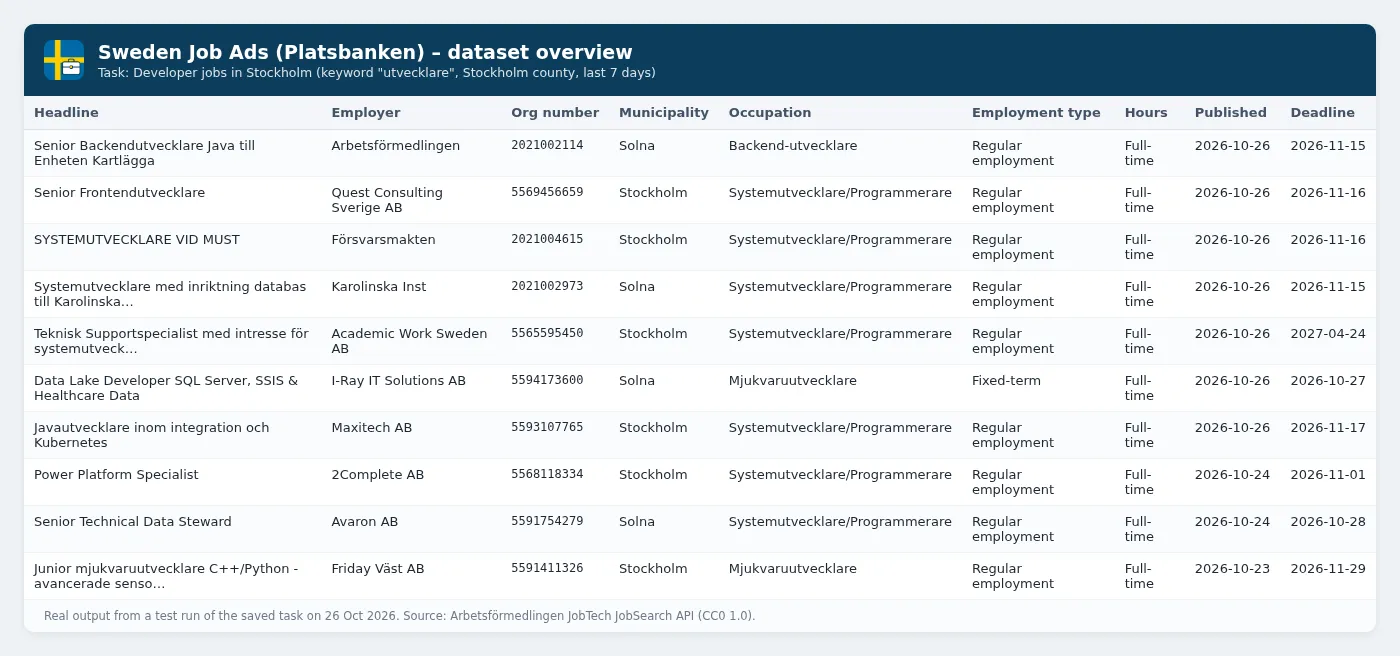1400x656 pixels.
Task: Click Stockholm in the Försvarsmakten row
Action: point(653,240)
